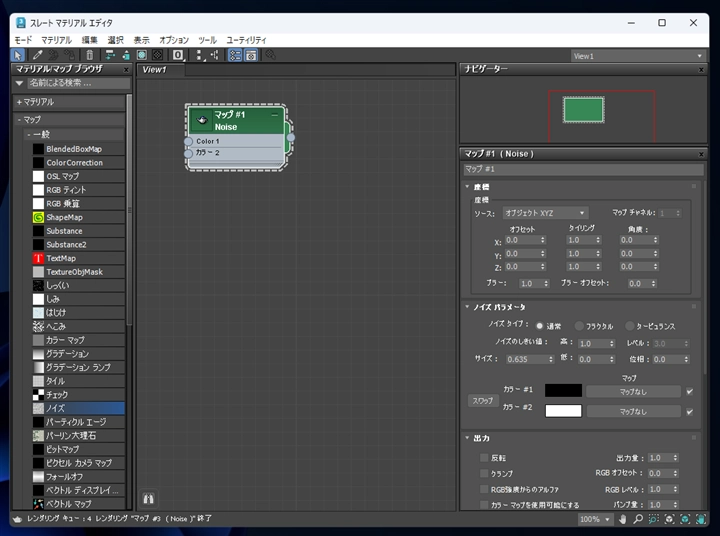Open Material ID Channel flyout button

click(178, 55)
